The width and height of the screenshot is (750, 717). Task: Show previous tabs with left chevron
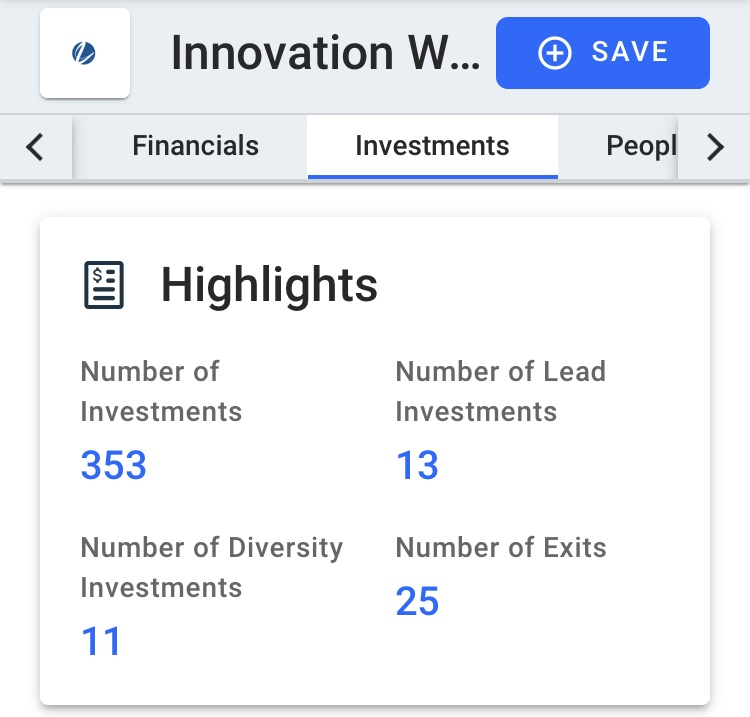(x=35, y=147)
